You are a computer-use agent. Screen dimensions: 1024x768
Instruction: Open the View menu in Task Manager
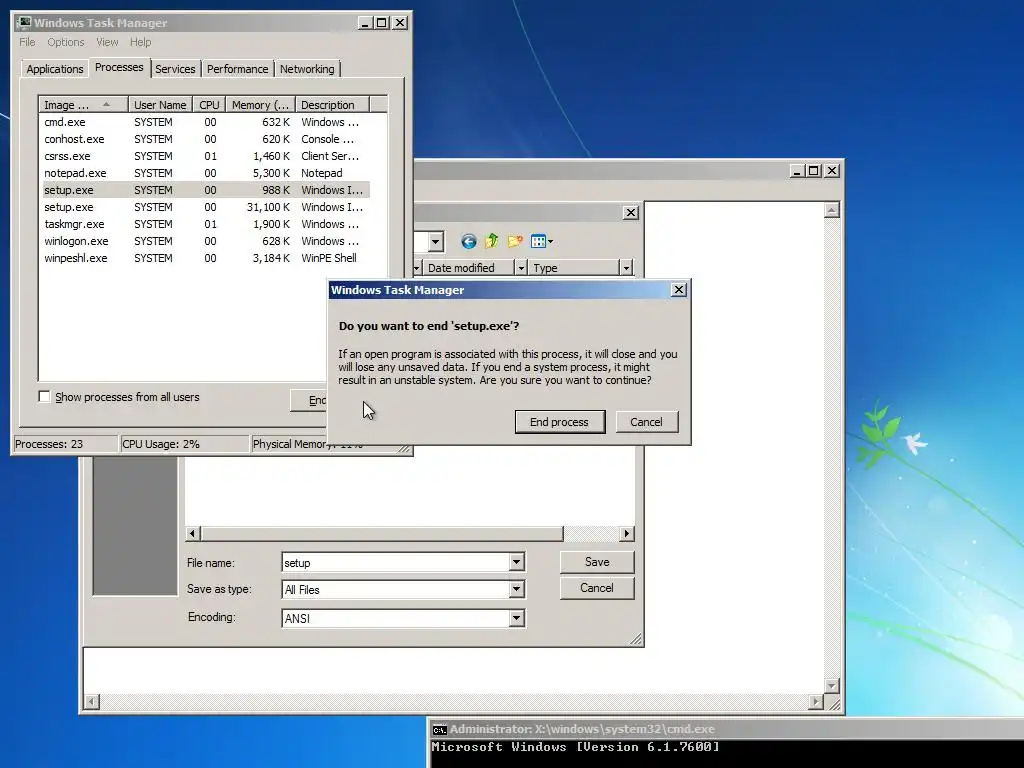pos(107,42)
